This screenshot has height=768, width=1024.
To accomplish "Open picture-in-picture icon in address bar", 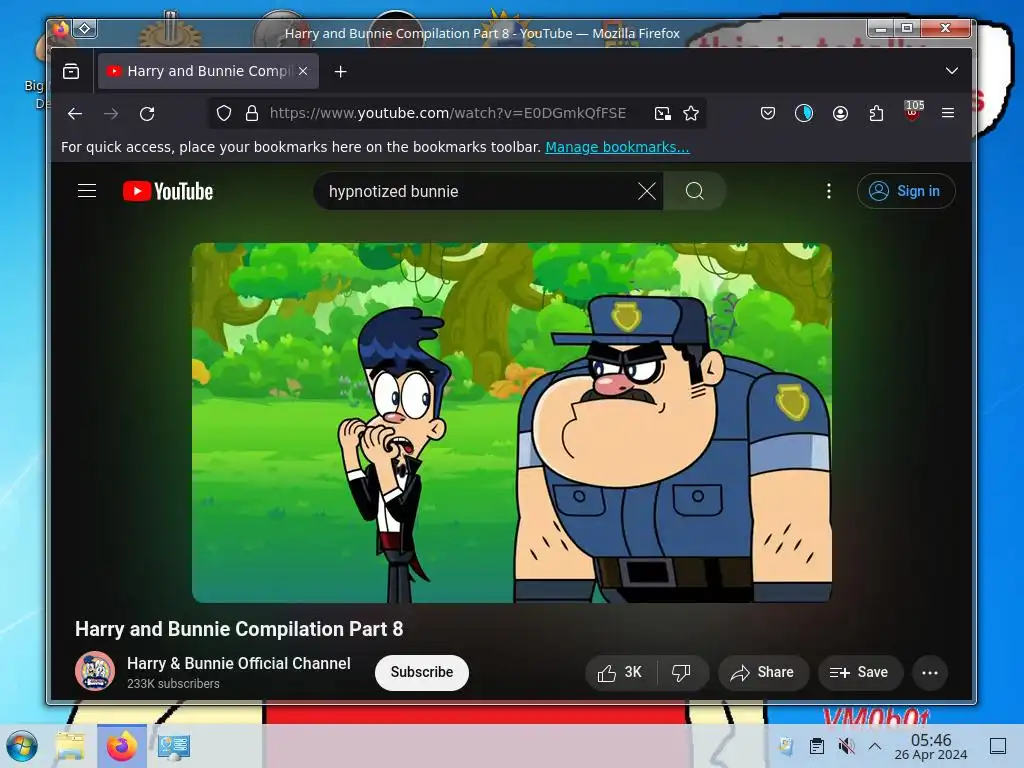I will click(663, 114).
